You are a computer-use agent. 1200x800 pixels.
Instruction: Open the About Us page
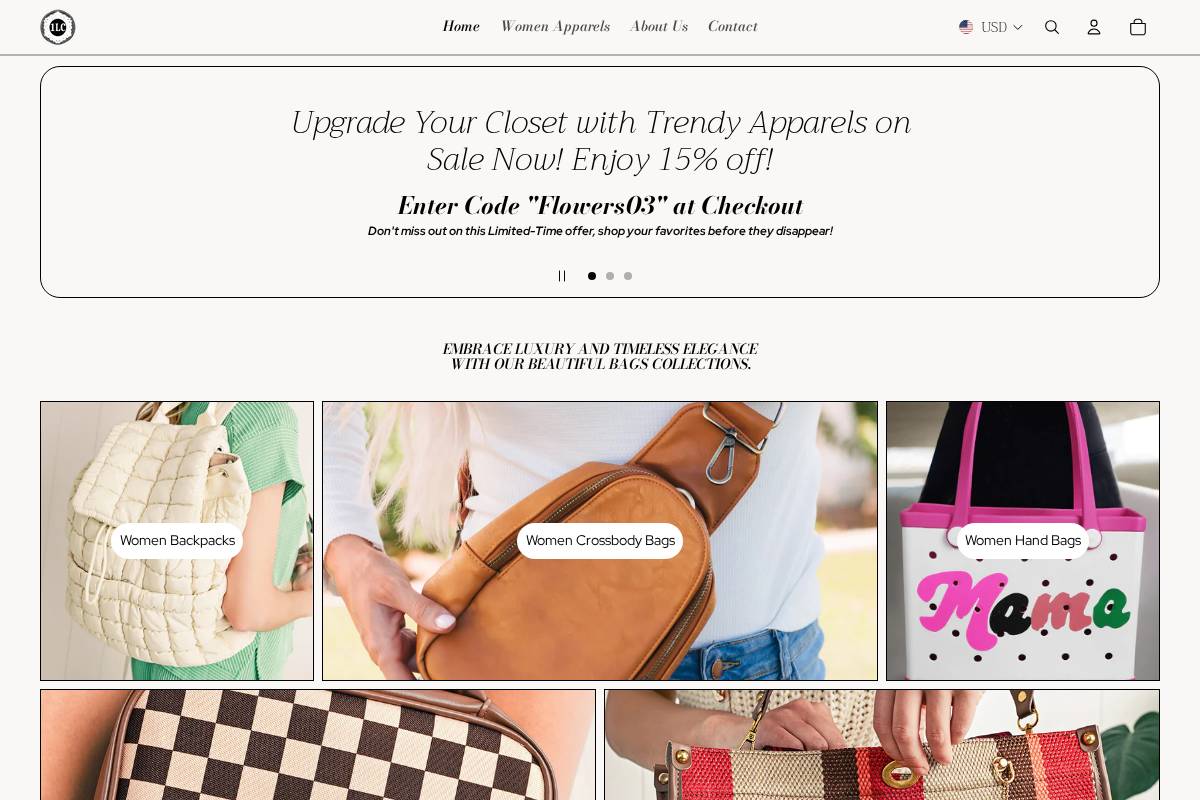click(x=659, y=27)
